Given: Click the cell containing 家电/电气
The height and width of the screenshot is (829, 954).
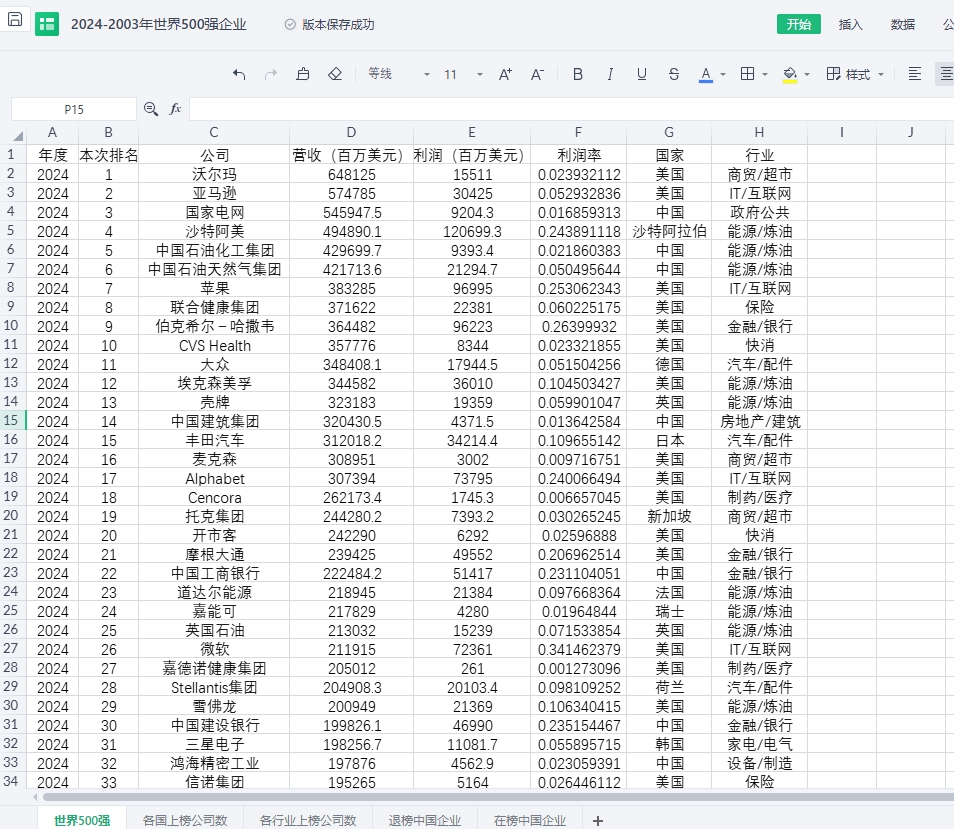Looking at the screenshot, I should tap(760, 744).
